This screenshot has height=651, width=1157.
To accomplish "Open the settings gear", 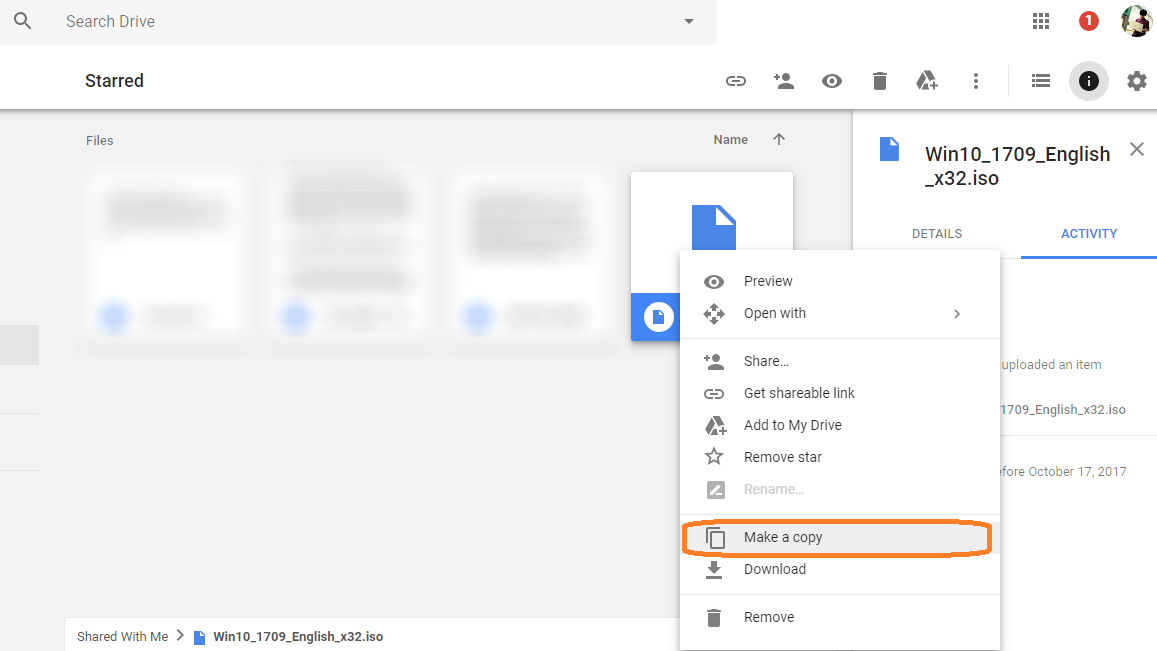I will 1137,81.
